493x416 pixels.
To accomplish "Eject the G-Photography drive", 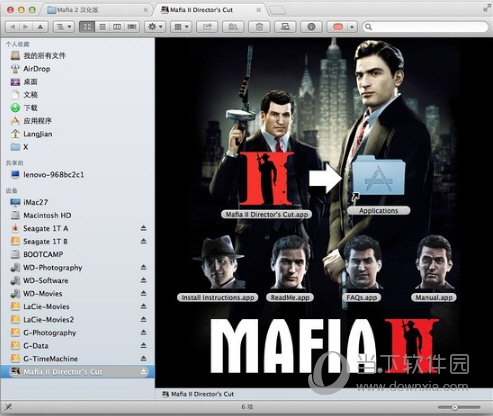I will [143, 333].
